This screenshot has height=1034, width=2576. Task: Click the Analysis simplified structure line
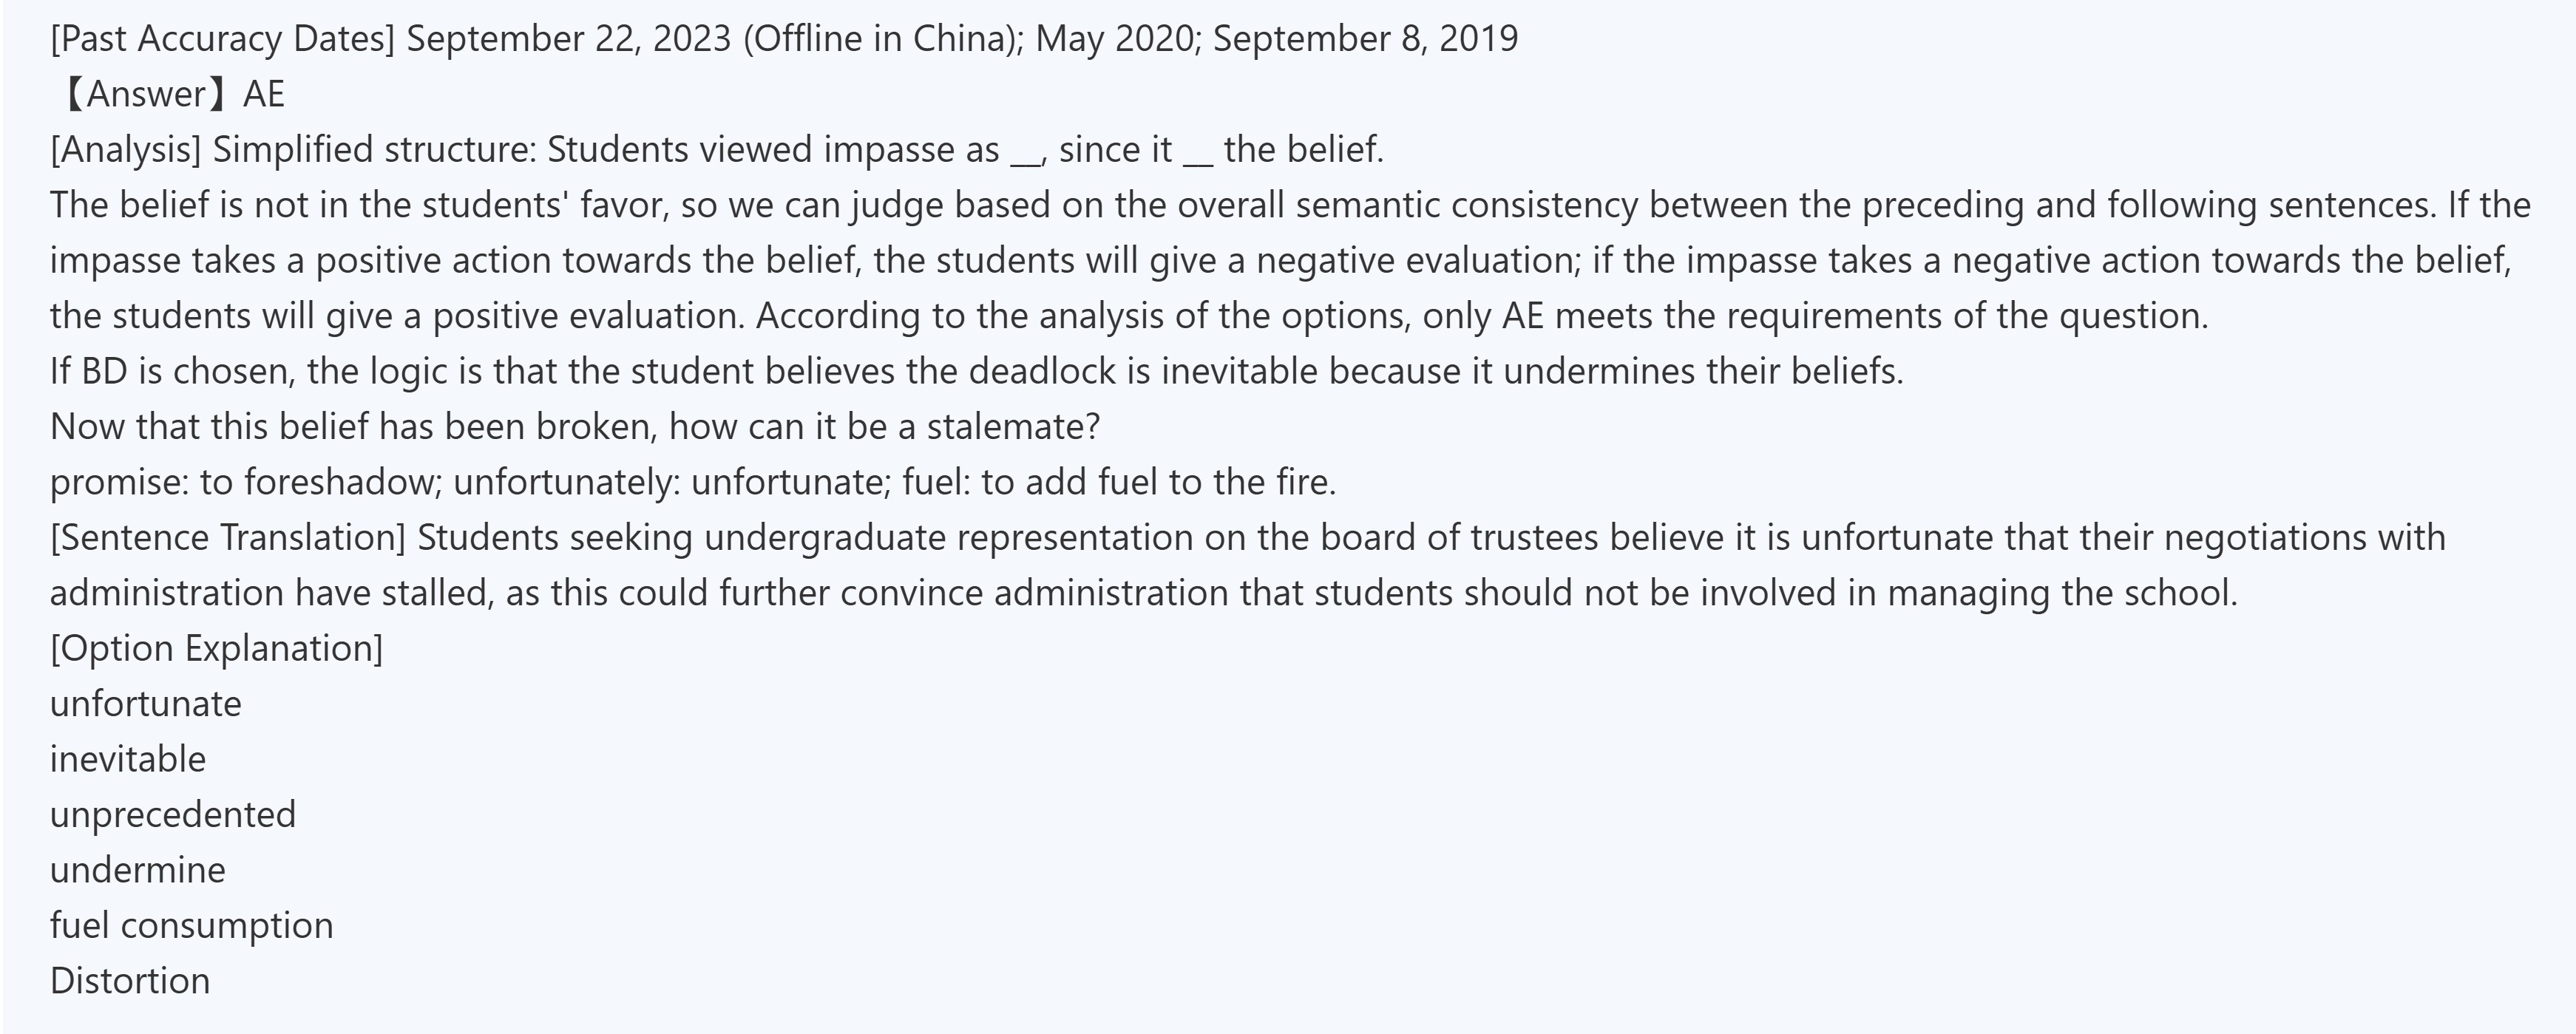pyautogui.click(x=716, y=150)
